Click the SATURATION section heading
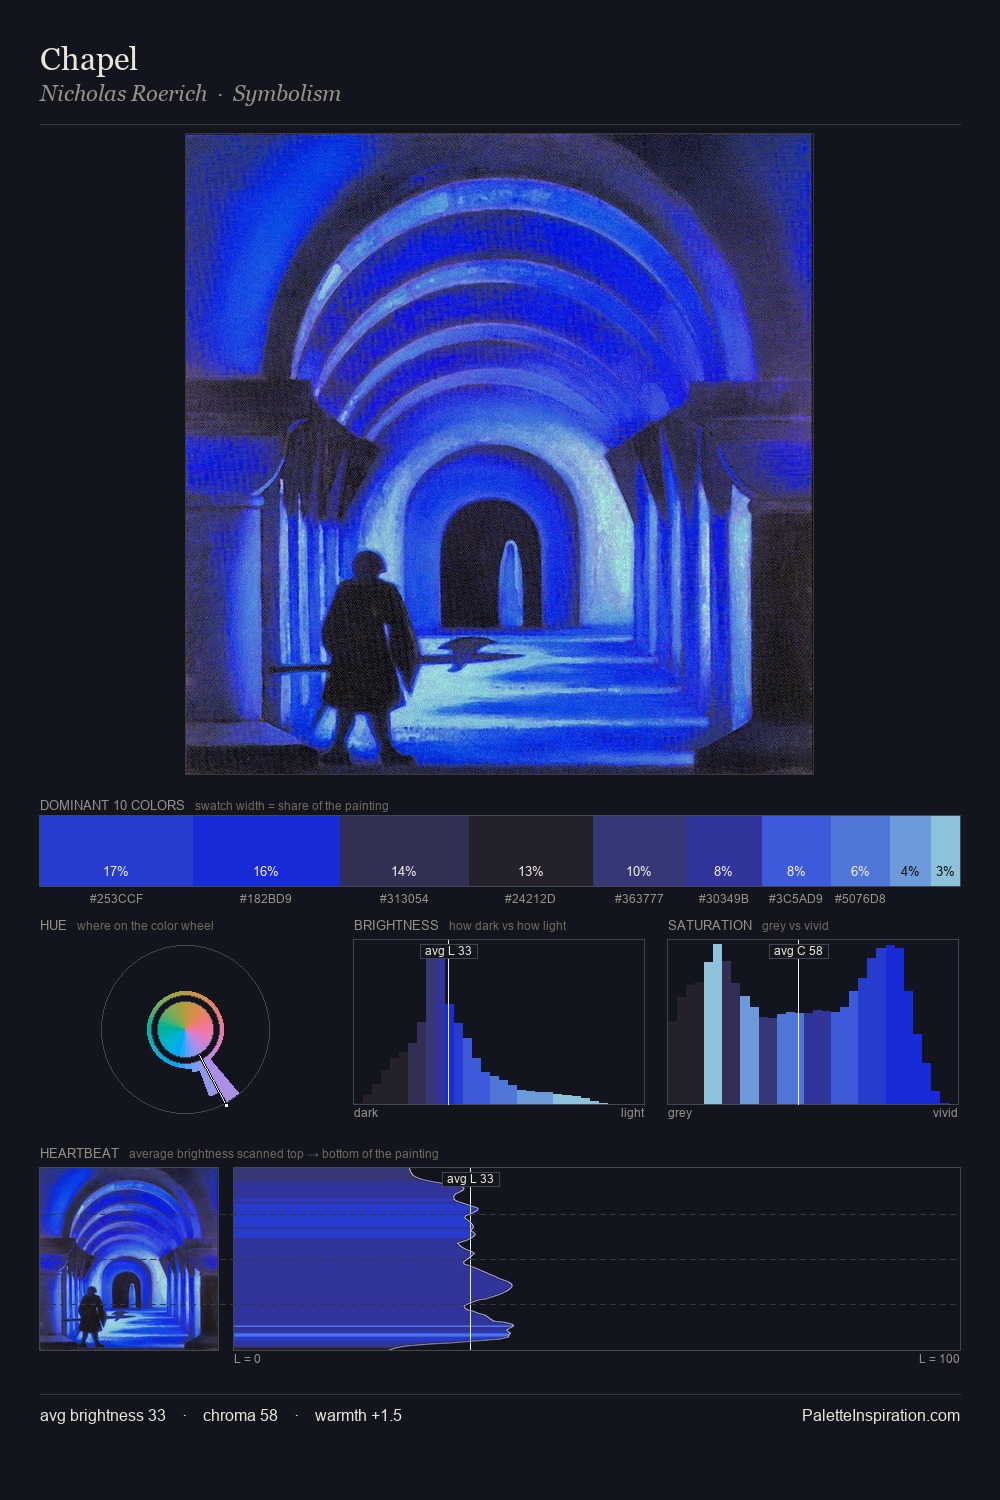 tap(710, 925)
